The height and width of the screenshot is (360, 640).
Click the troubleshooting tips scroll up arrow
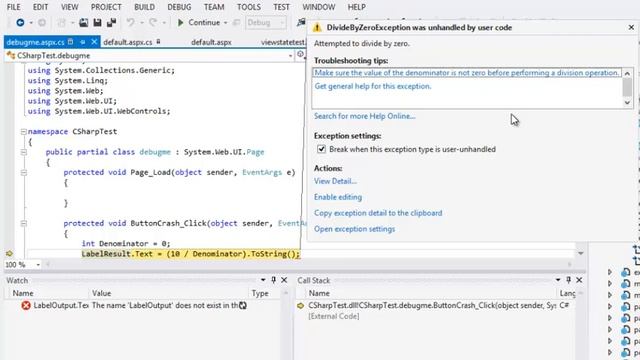coord(627,73)
